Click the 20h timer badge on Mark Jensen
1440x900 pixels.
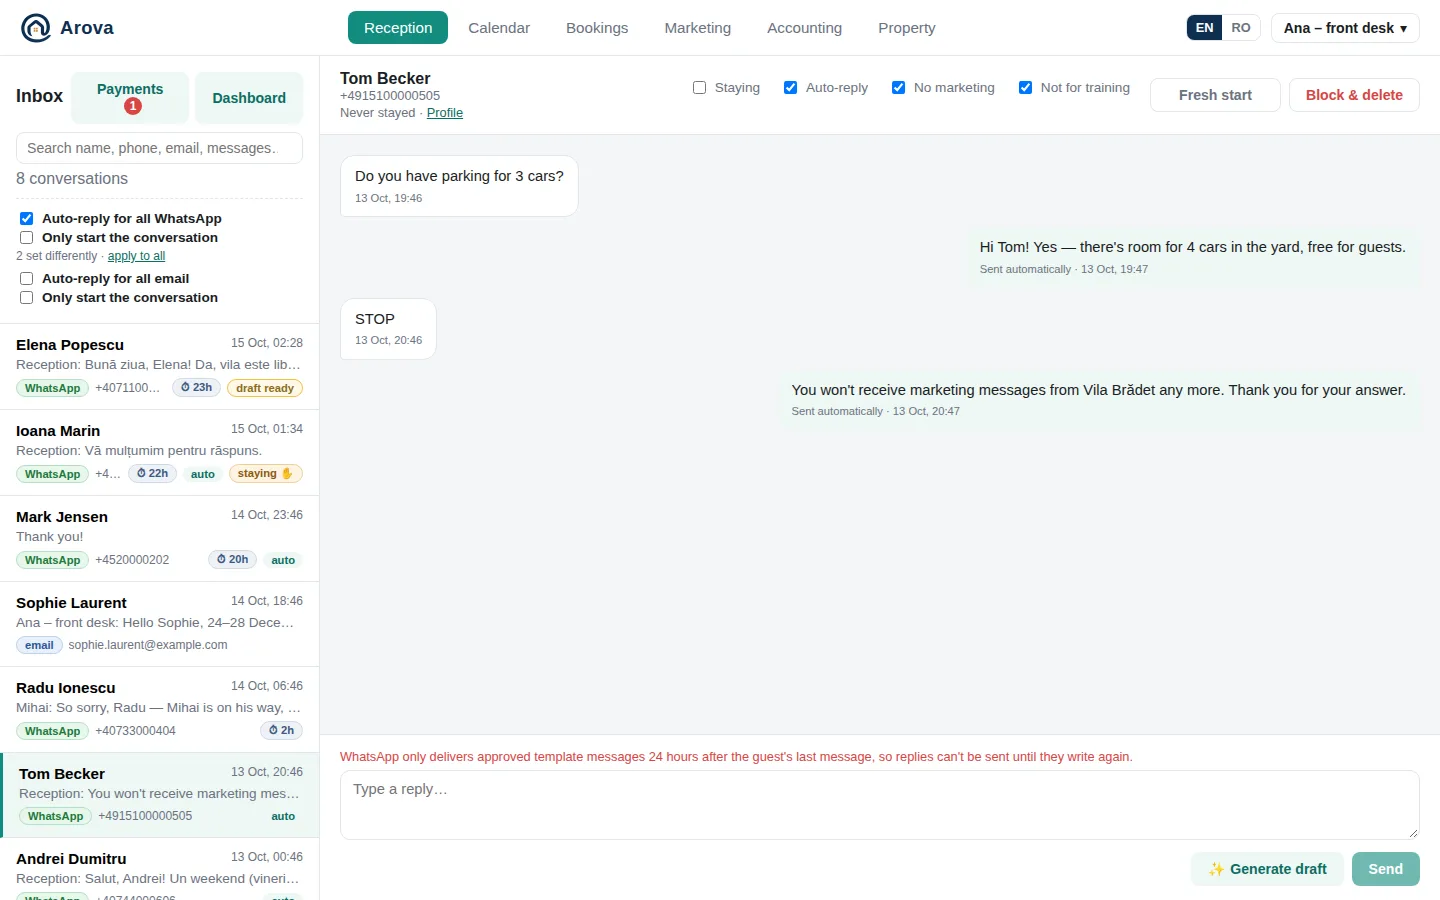click(x=233, y=560)
